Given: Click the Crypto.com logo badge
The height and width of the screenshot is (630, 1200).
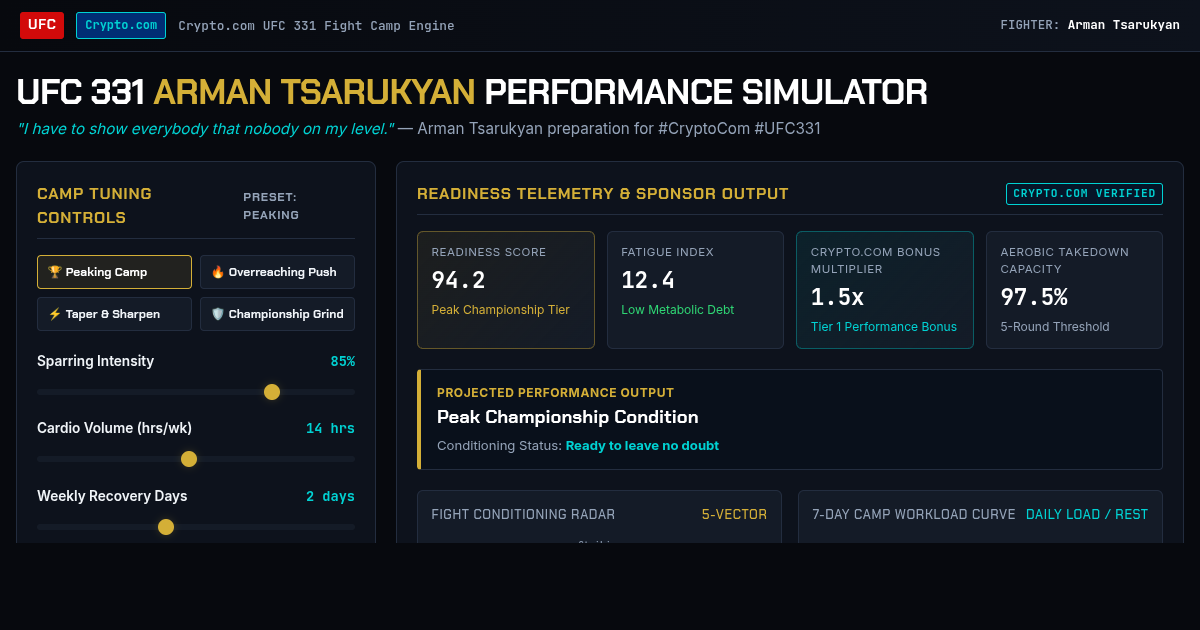Looking at the screenshot, I should [x=121, y=25].
